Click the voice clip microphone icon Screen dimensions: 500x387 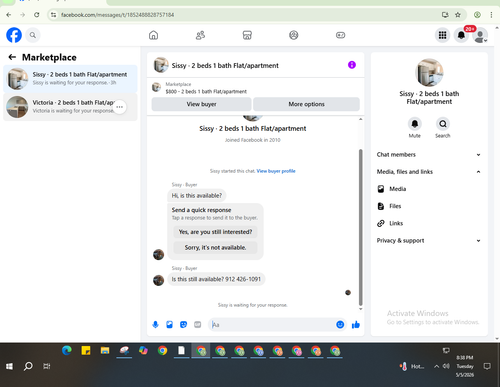click(155, 325)
